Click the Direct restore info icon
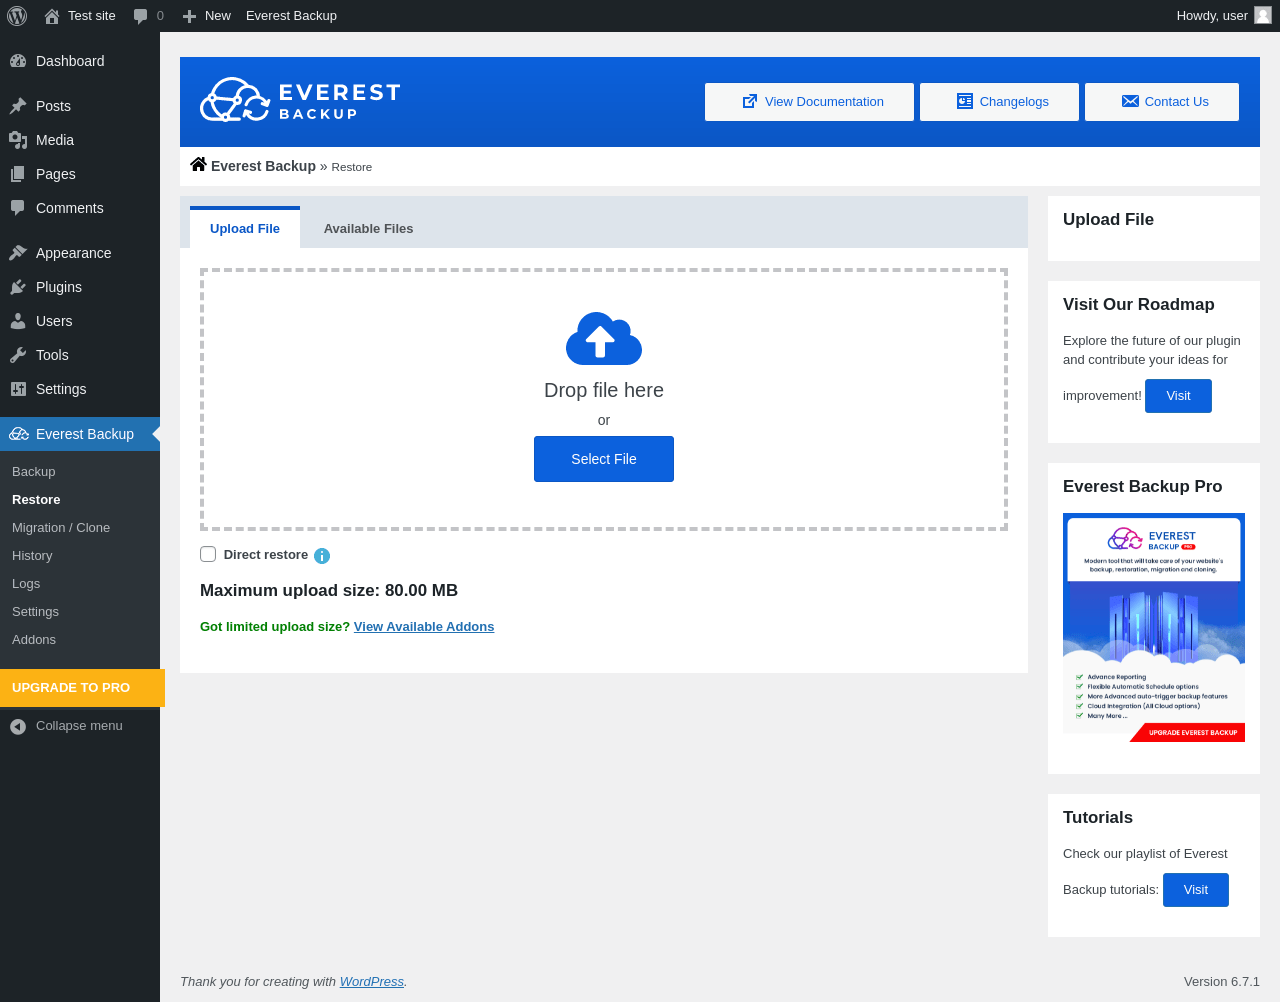This screenshot has height=1002, width=1280. click(x=322, y=556)
